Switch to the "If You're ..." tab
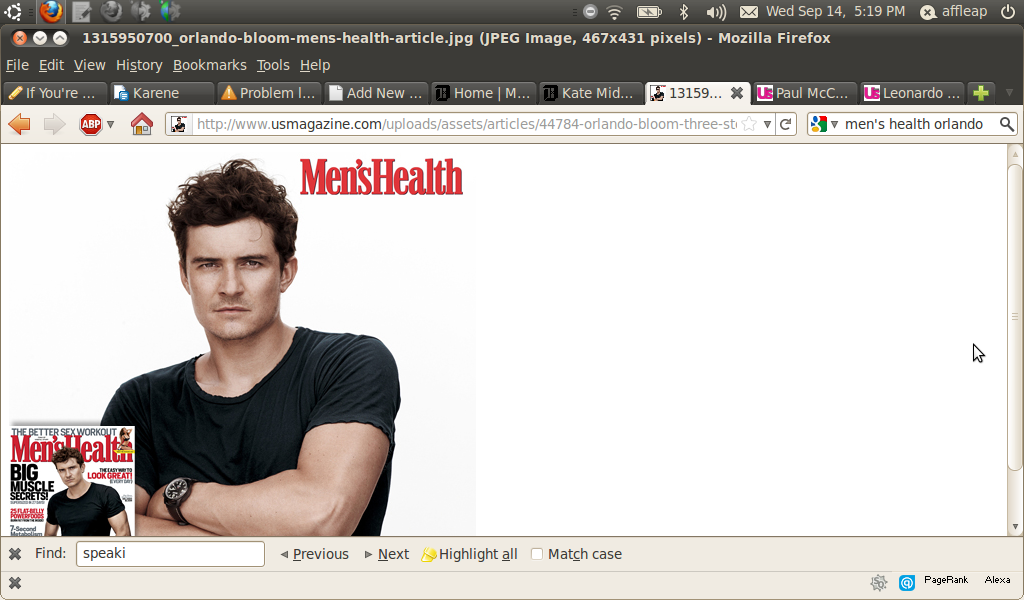This screenshot has height=600, width=1024. pyautogui.click(x=54, y=93)
